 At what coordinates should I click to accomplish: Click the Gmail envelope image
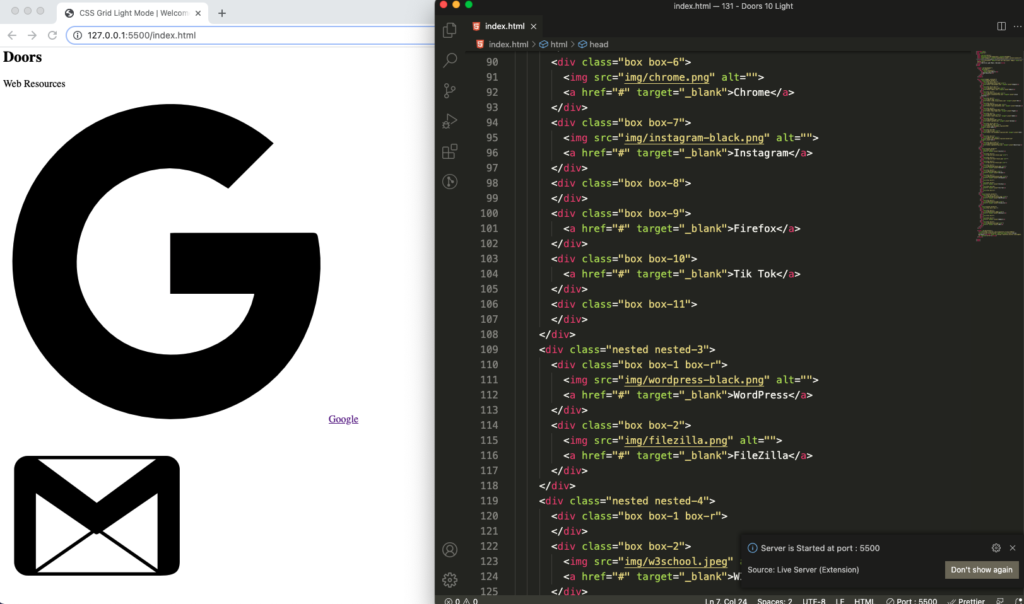[x=97, y=516]
